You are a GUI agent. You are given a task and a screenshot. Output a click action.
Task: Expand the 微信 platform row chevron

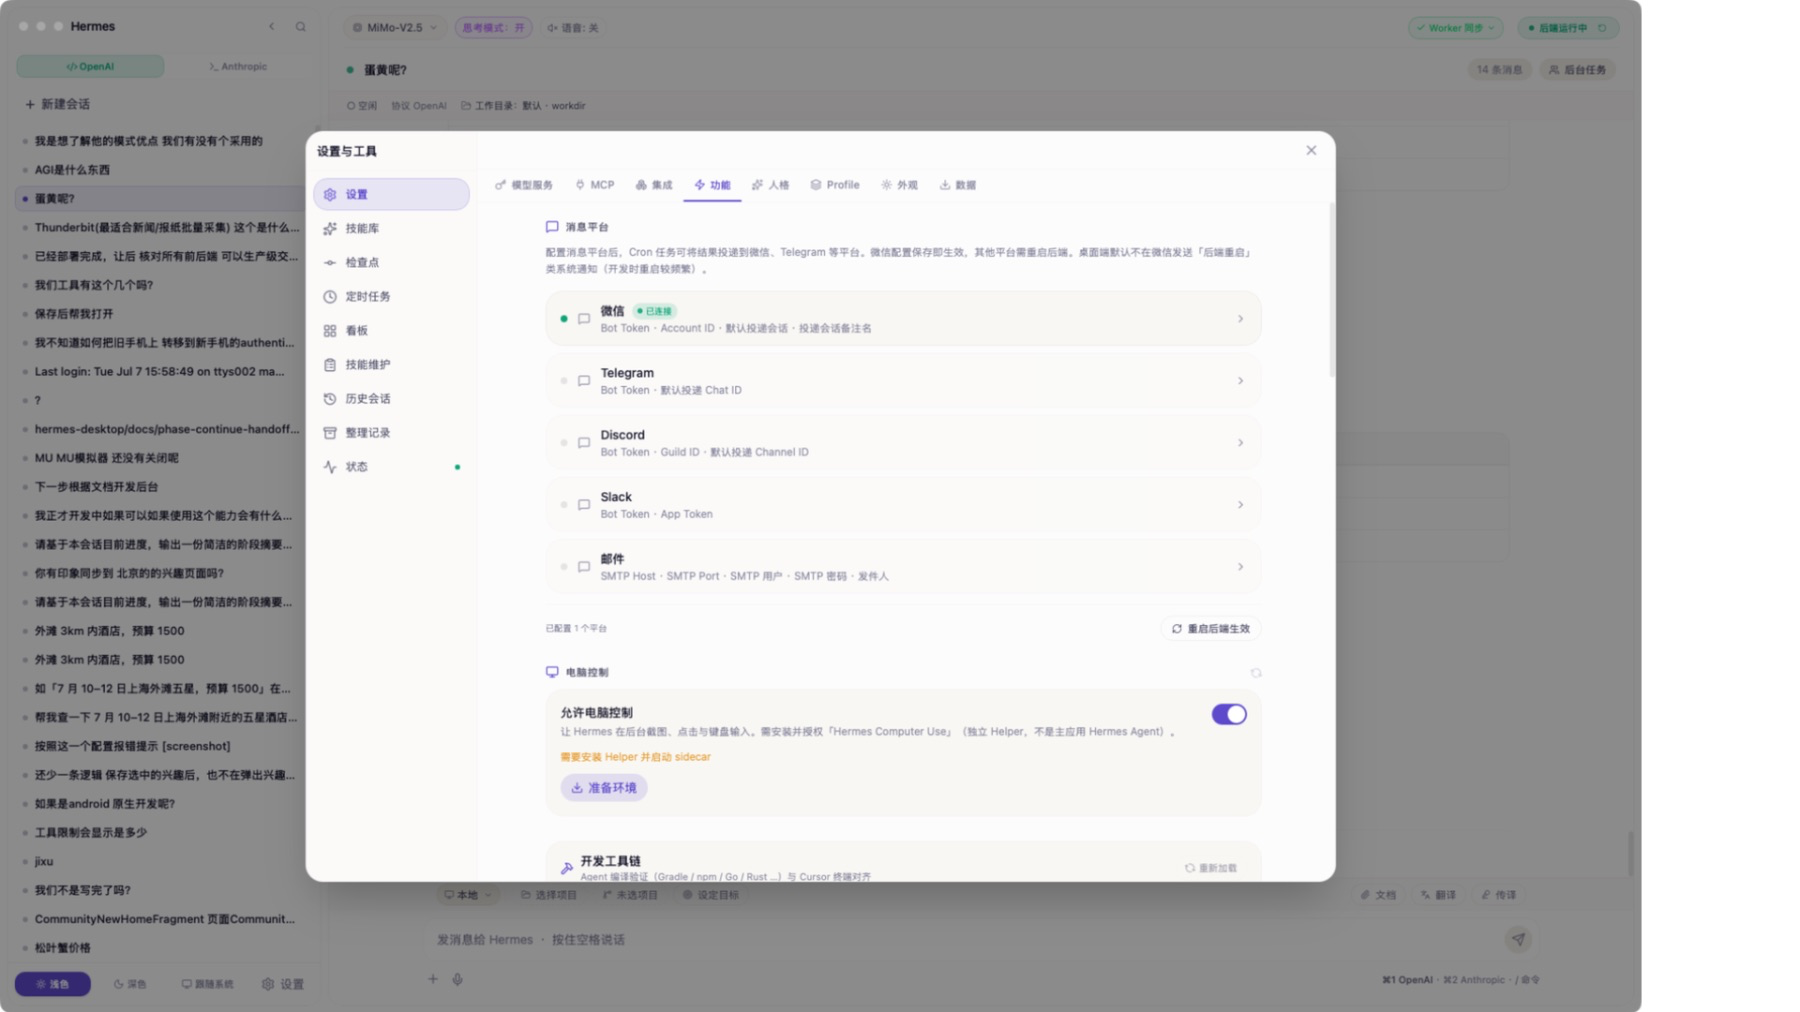(1240, 319)
